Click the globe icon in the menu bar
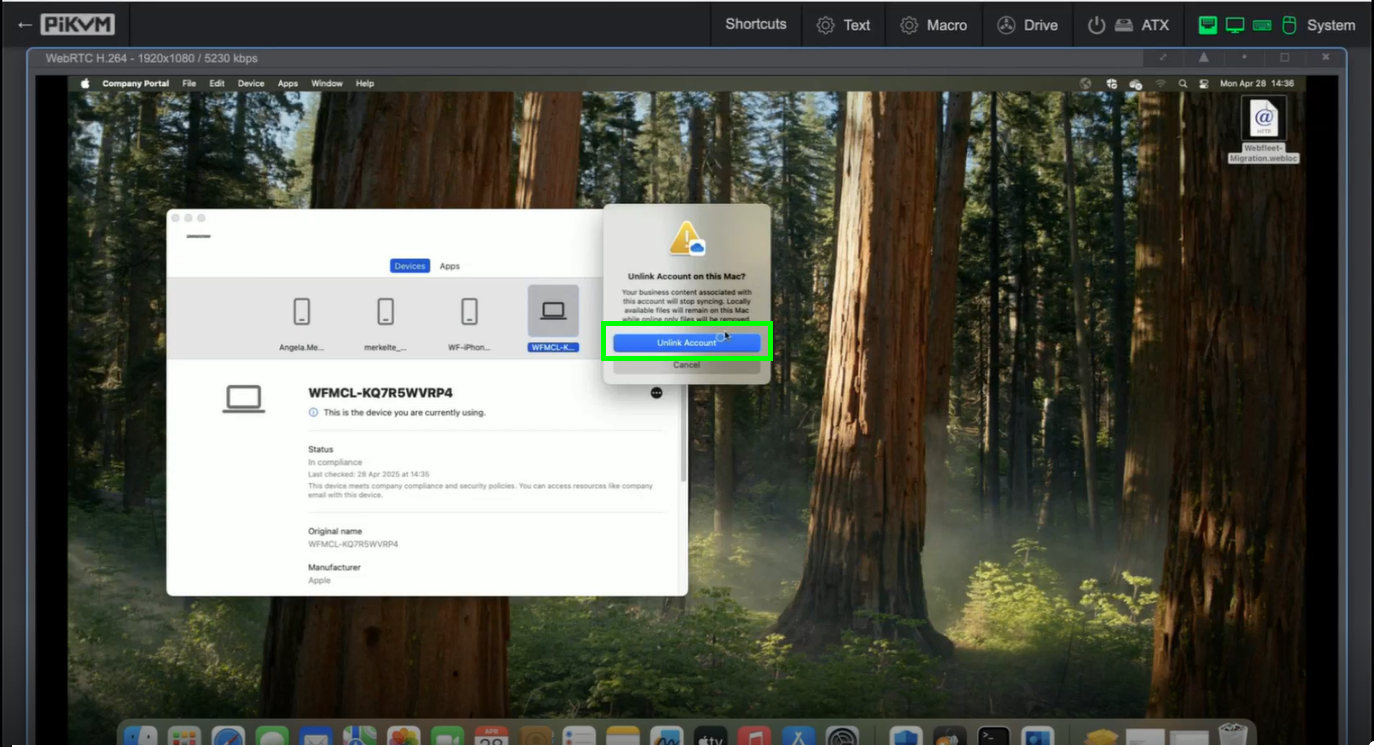 [1086, 84]
